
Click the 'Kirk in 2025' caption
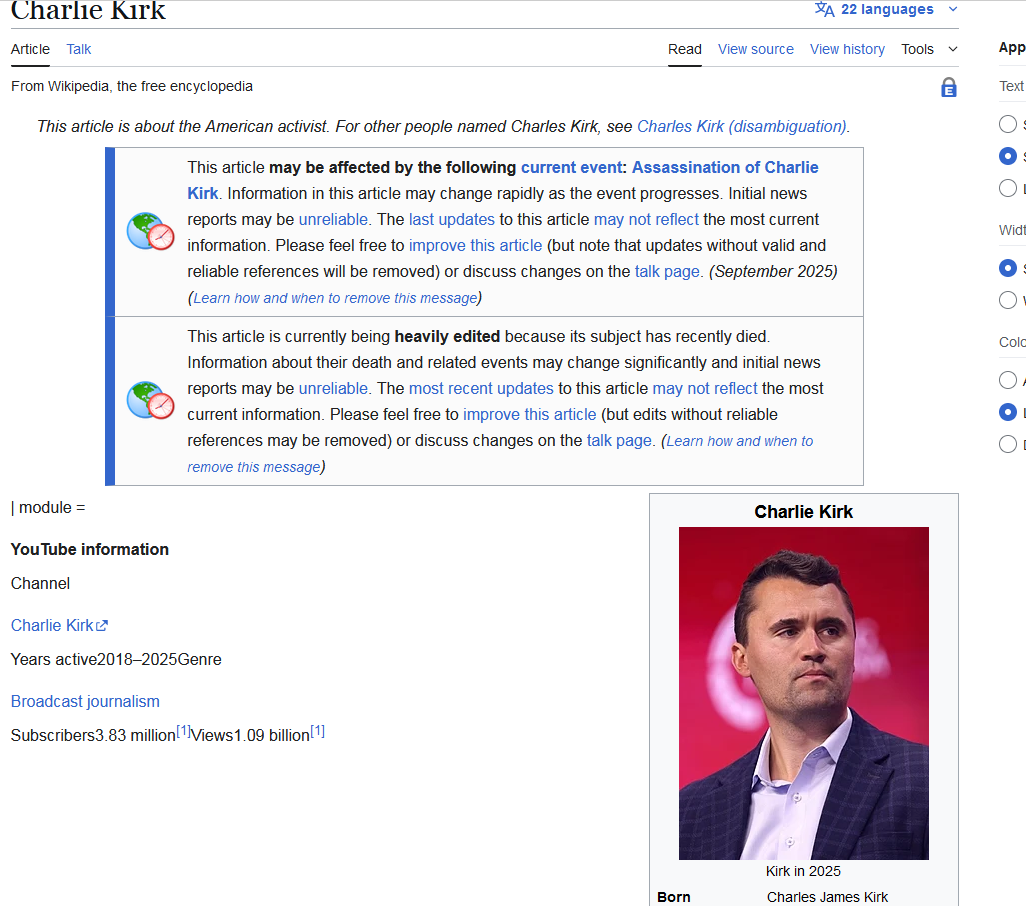803,871
